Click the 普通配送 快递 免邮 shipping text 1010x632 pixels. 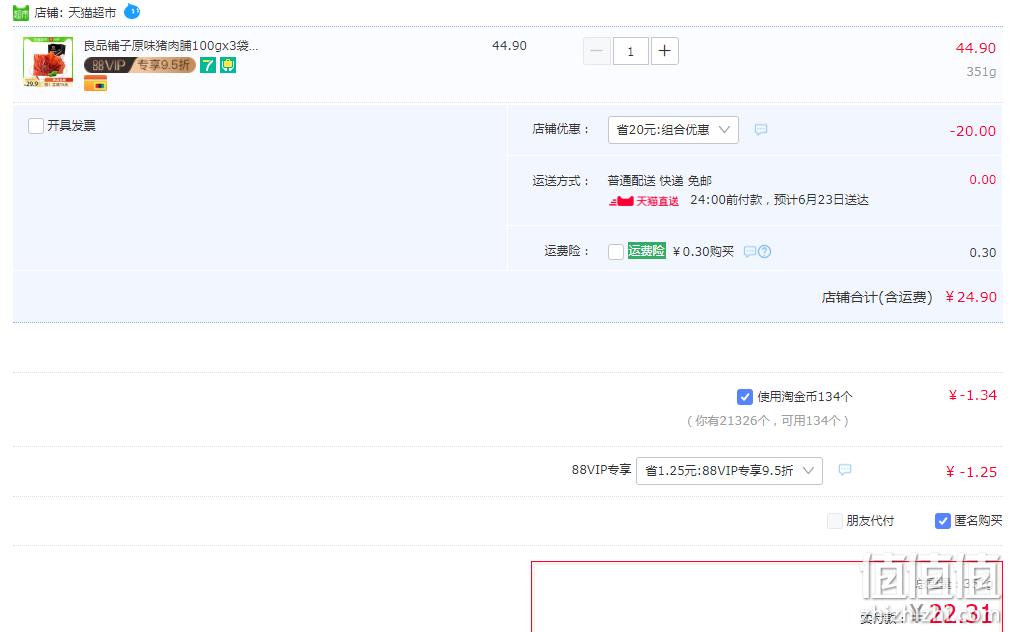point(660,180)
